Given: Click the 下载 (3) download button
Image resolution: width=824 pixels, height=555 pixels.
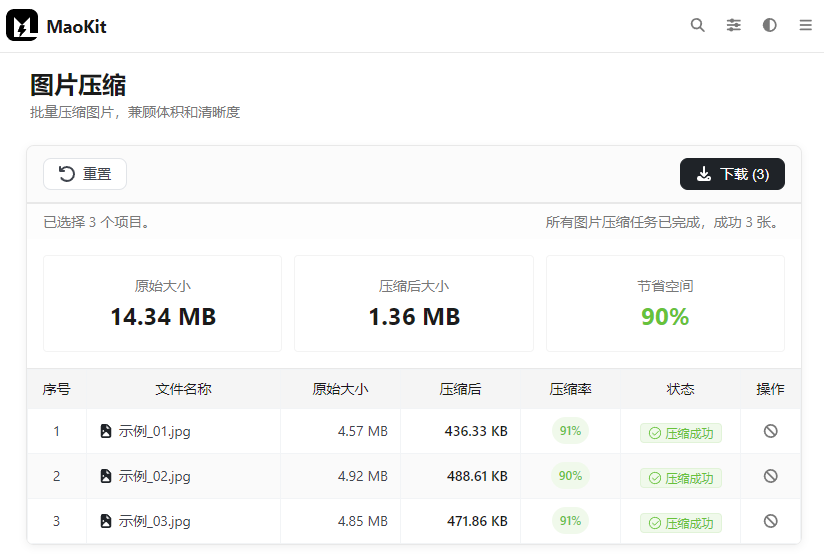Looking at the screenshot, I should [732, 174].
